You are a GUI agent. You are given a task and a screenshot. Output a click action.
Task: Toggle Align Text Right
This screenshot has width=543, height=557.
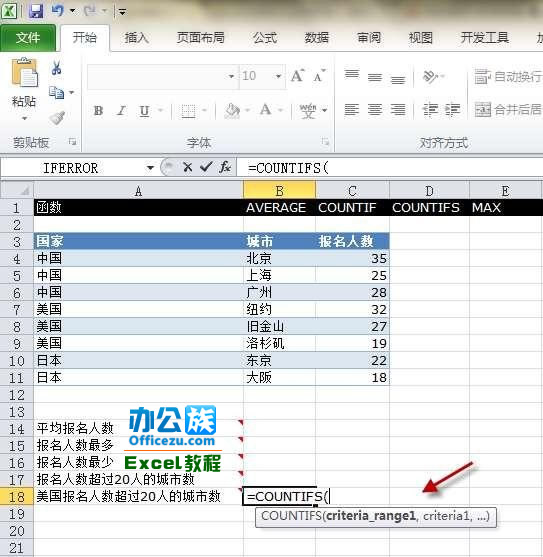tap(398, 110)
